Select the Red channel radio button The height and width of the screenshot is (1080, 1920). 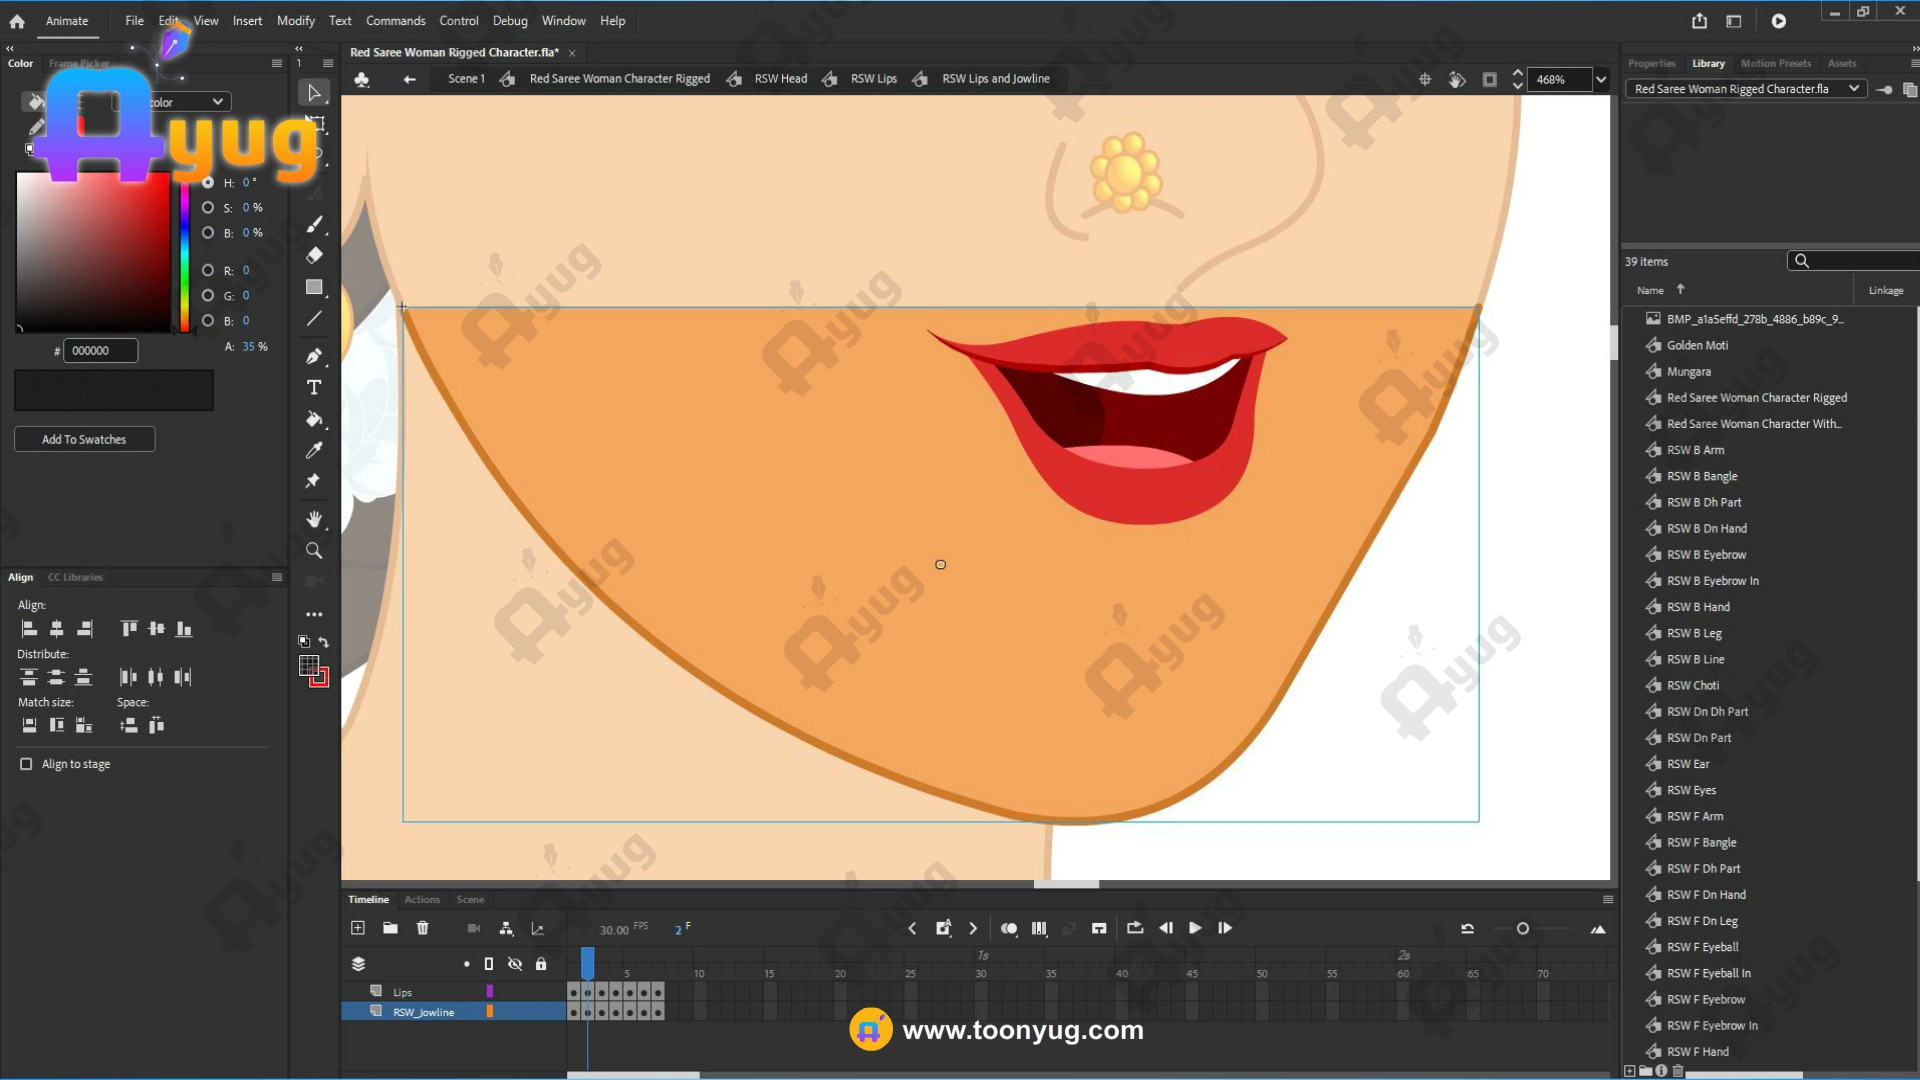(208, 270)
